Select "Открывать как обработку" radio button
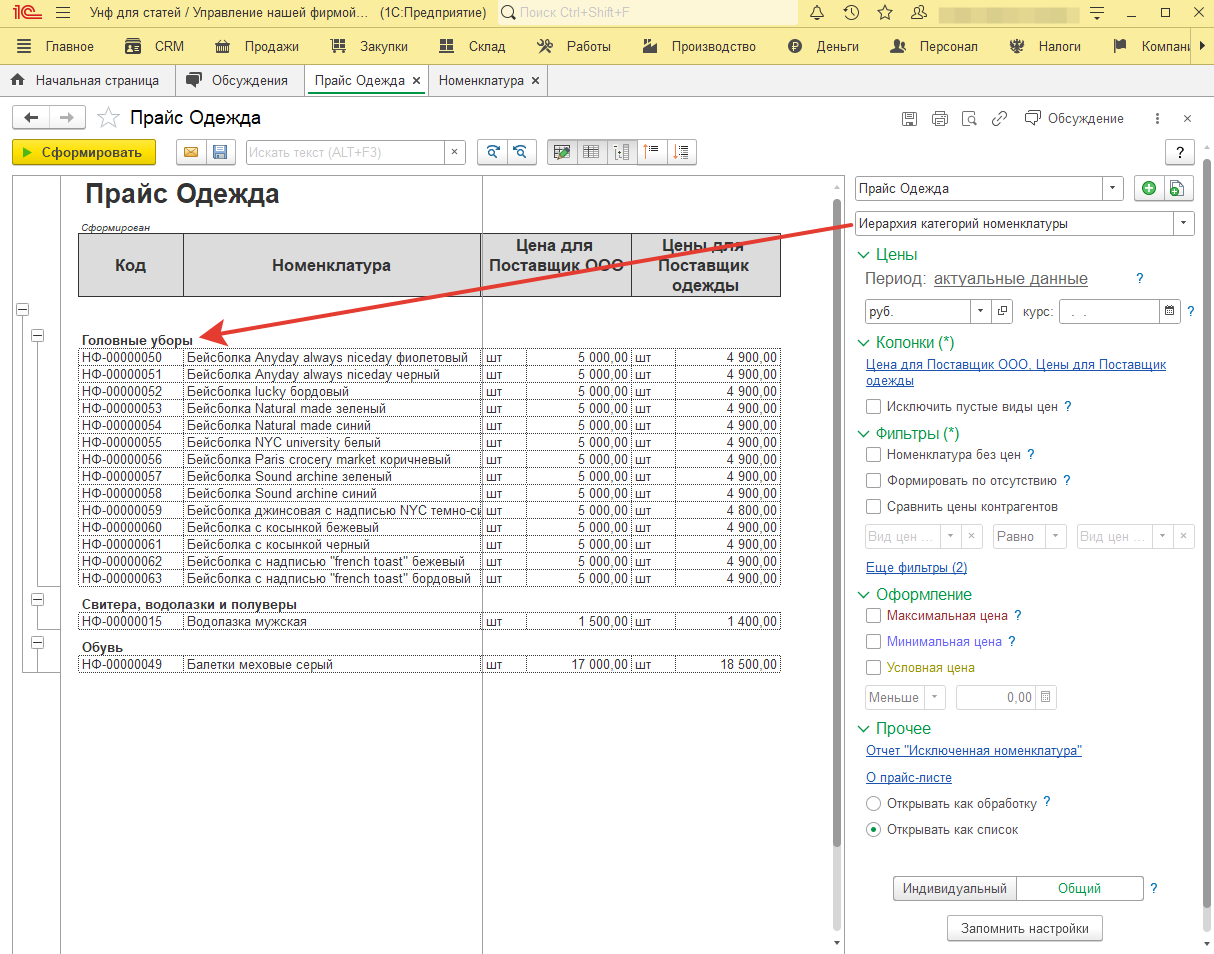 tap(874, 803)
